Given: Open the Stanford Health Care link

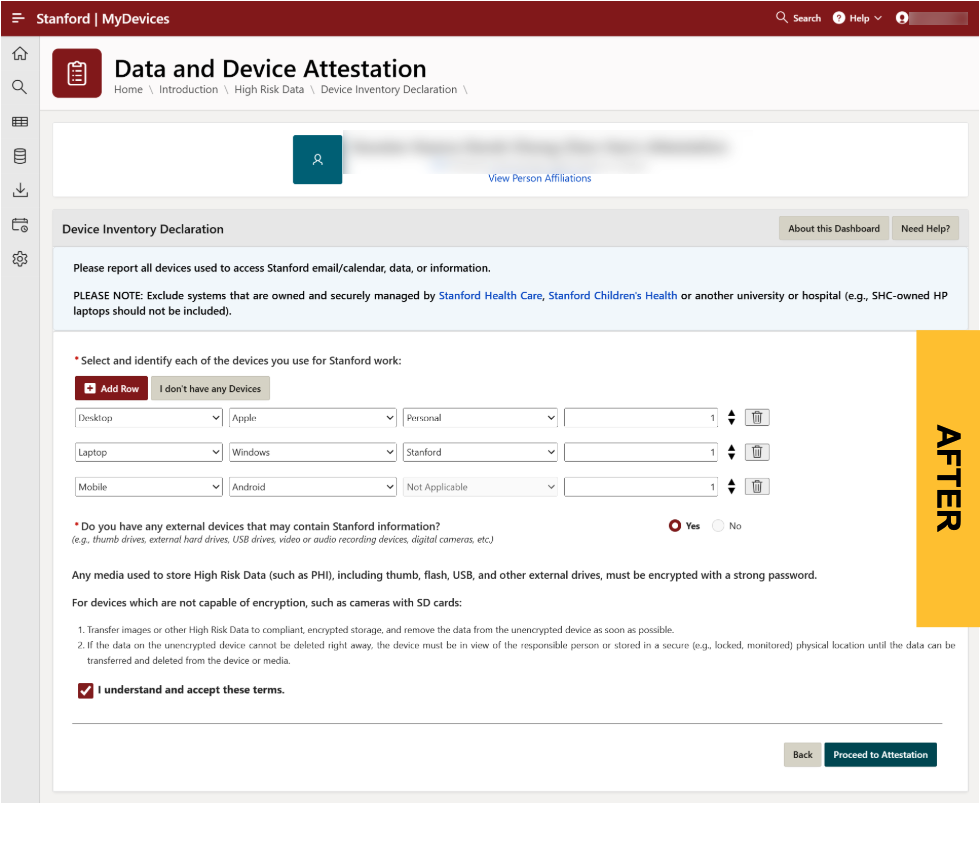Looking at the screenshot, I should 490,296.
